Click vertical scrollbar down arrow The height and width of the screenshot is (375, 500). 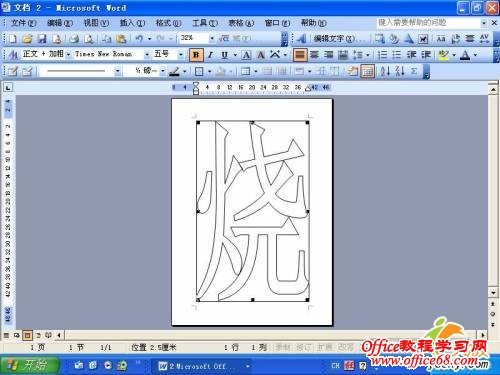[x=493, y=293]
